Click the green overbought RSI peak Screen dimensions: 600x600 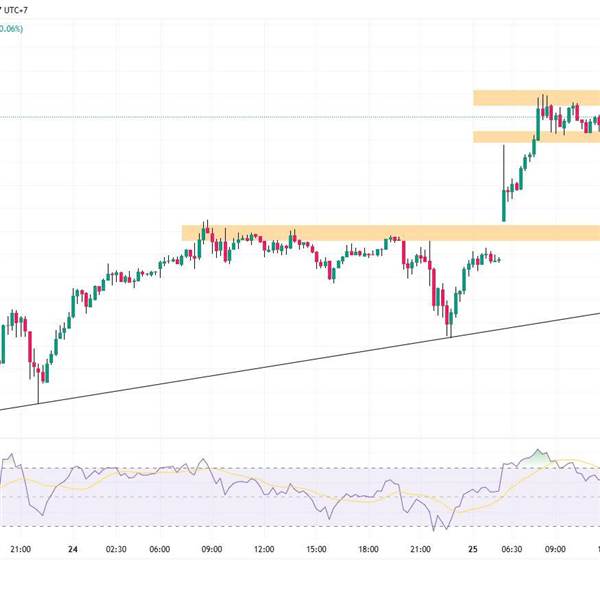click(x=541, y=457)
